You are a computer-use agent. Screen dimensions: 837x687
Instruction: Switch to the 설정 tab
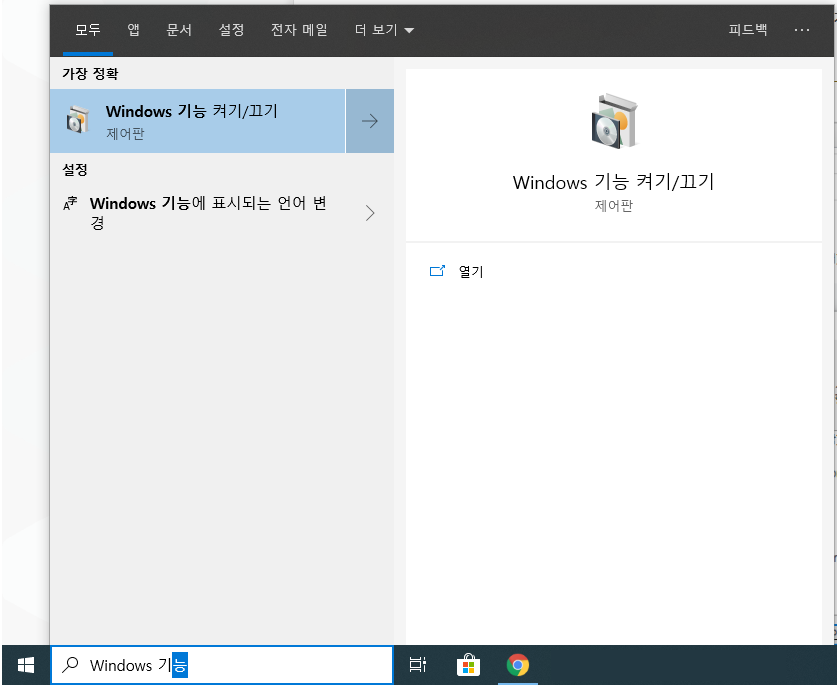(231, 30)
